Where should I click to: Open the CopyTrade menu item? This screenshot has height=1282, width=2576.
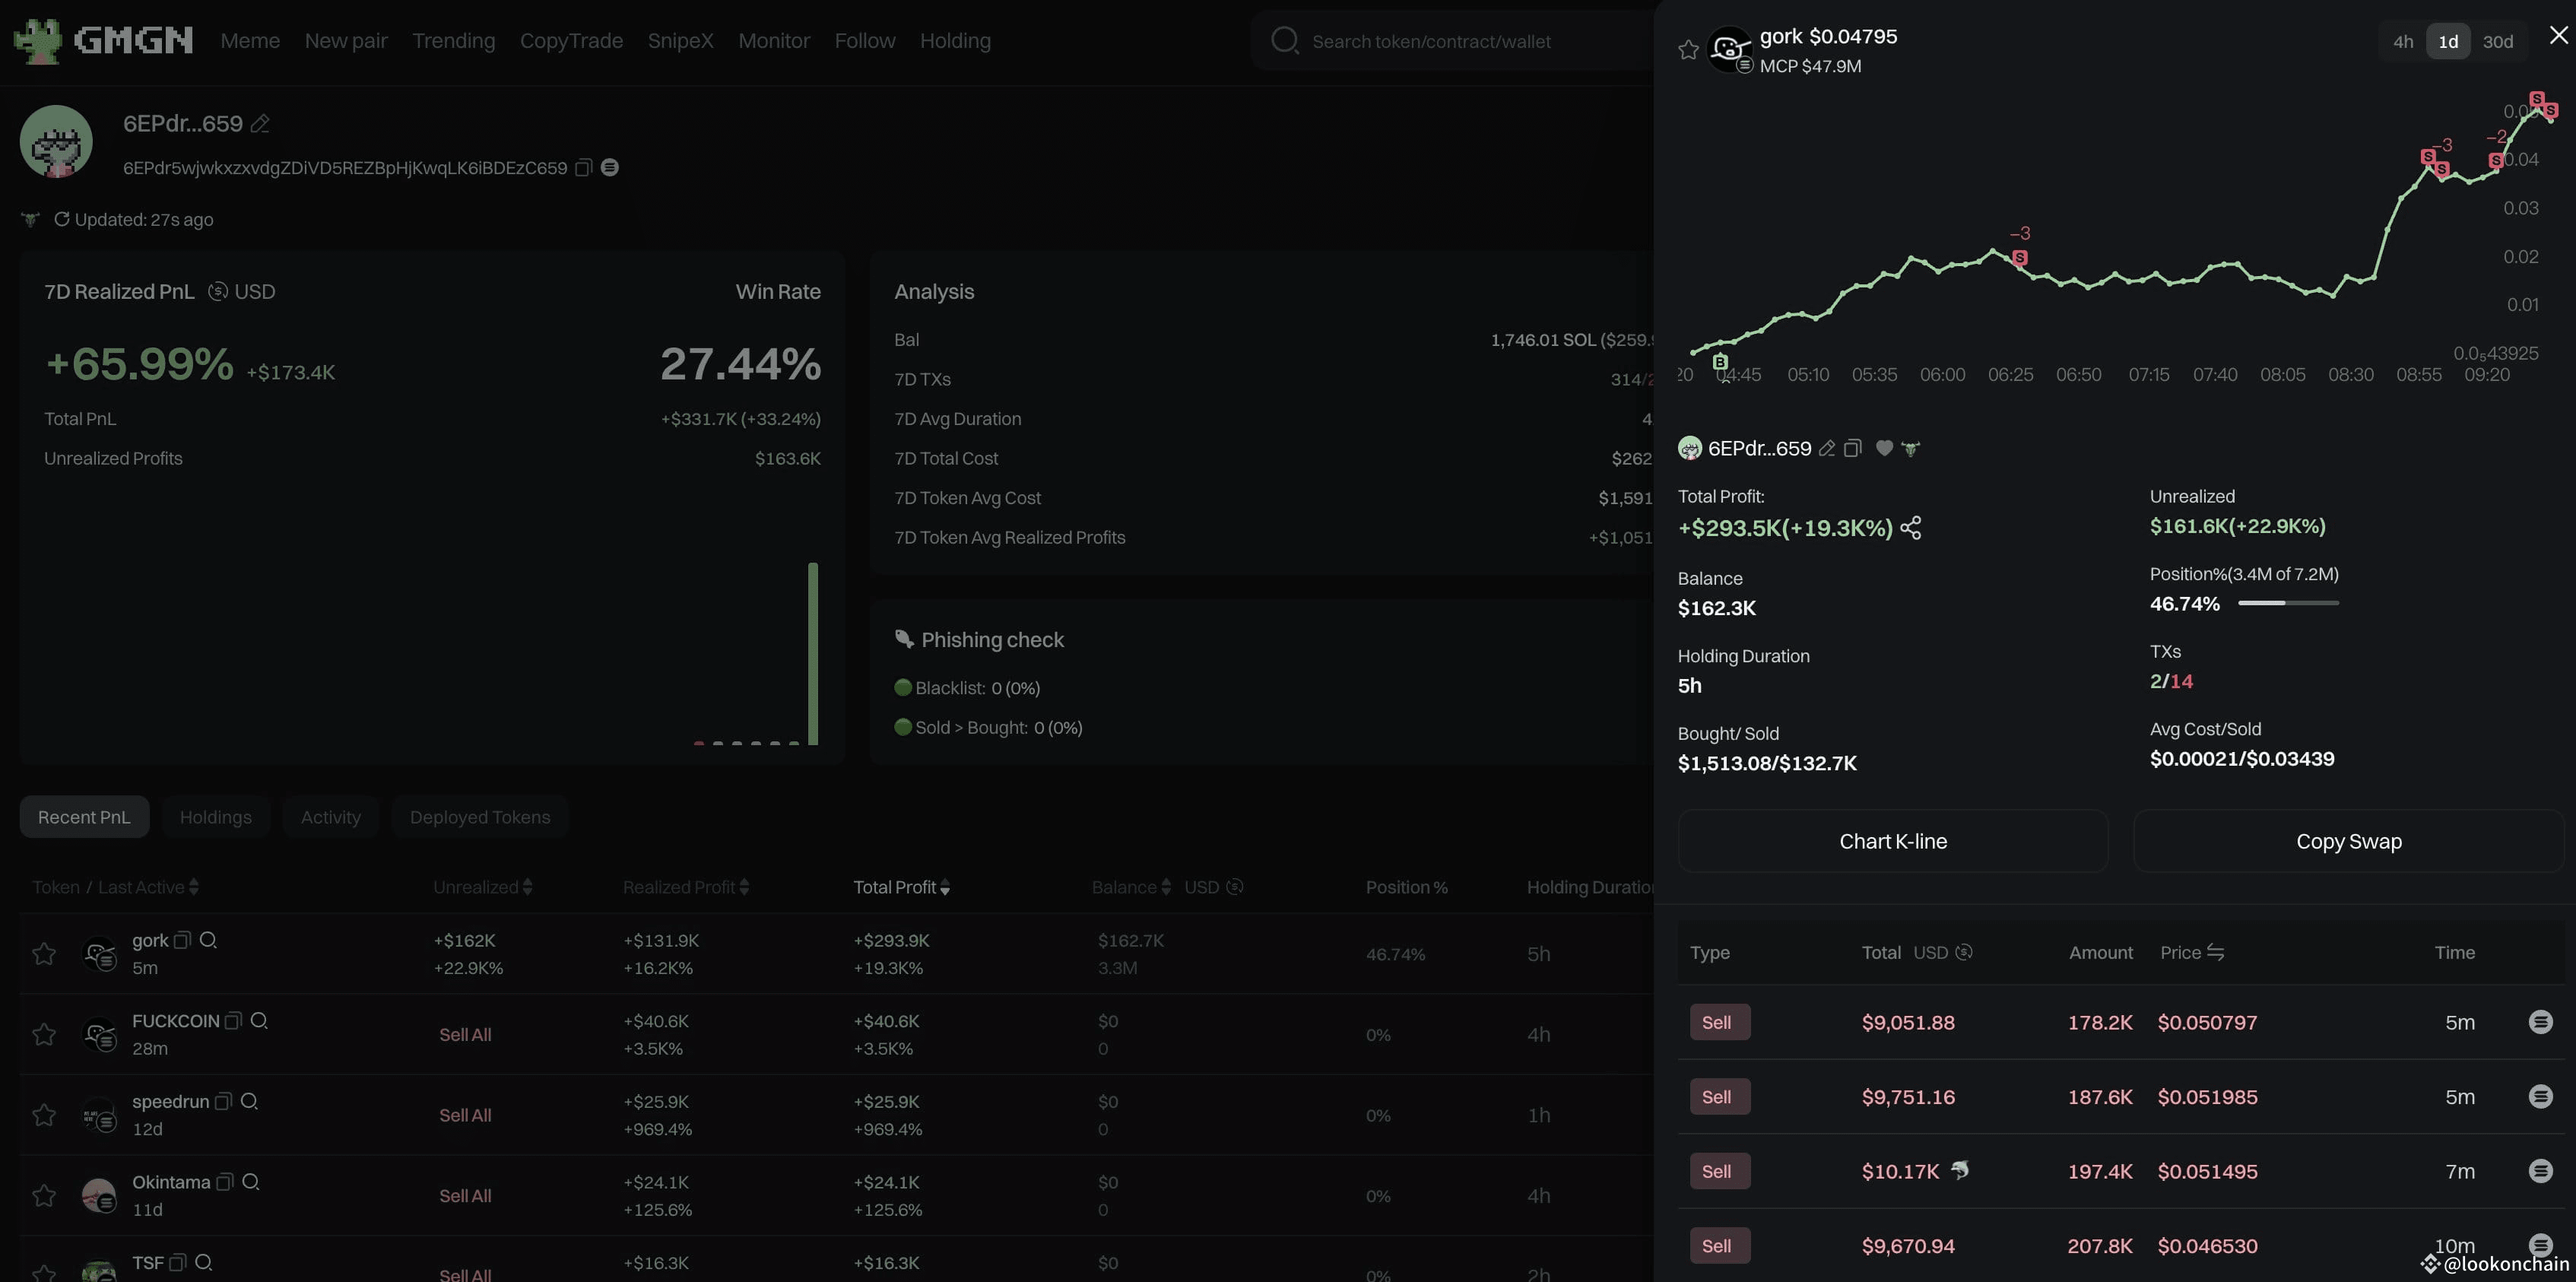(570, 40)
